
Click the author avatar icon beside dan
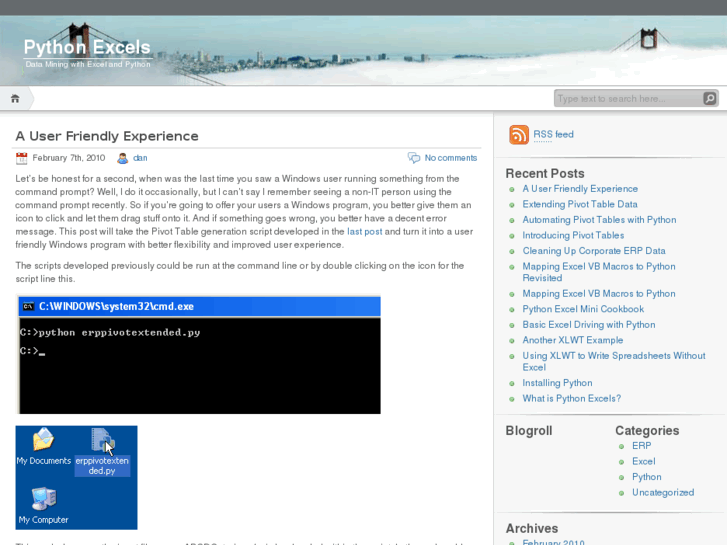[x=122, y=158]
